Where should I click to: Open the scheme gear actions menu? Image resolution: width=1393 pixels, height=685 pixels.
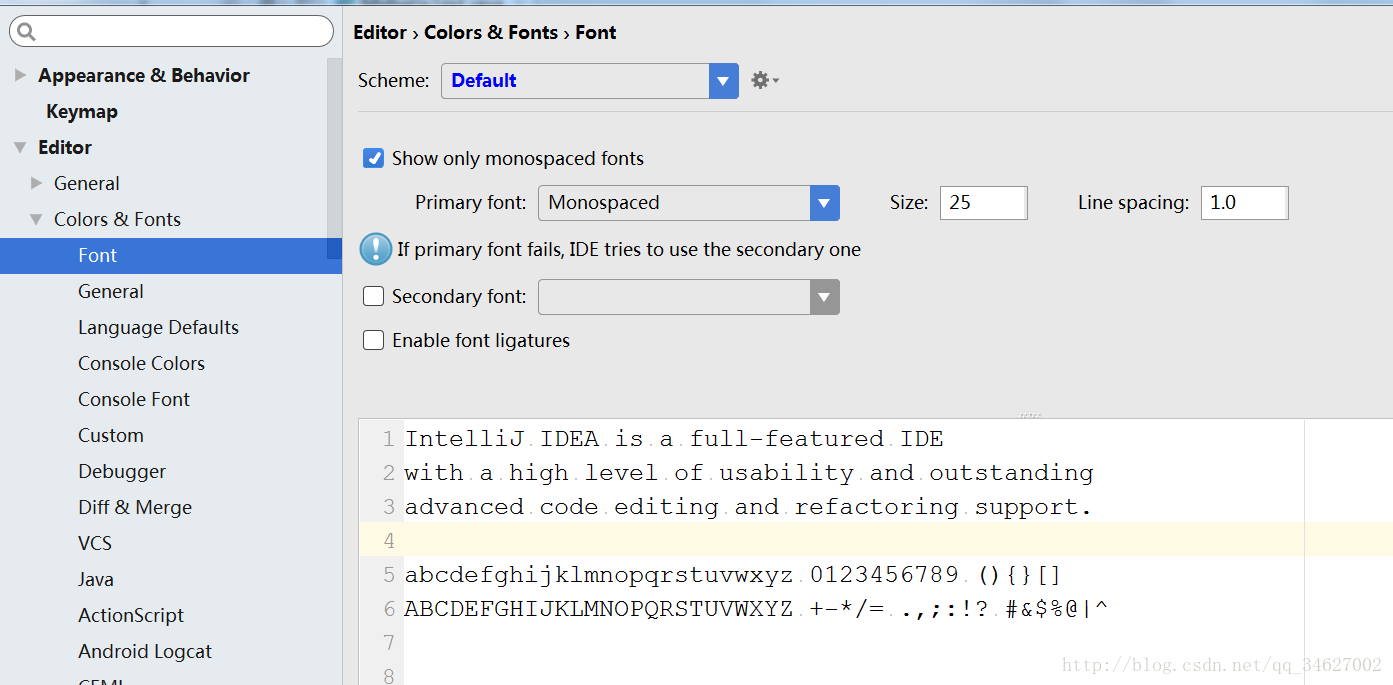tap(765, 80)
